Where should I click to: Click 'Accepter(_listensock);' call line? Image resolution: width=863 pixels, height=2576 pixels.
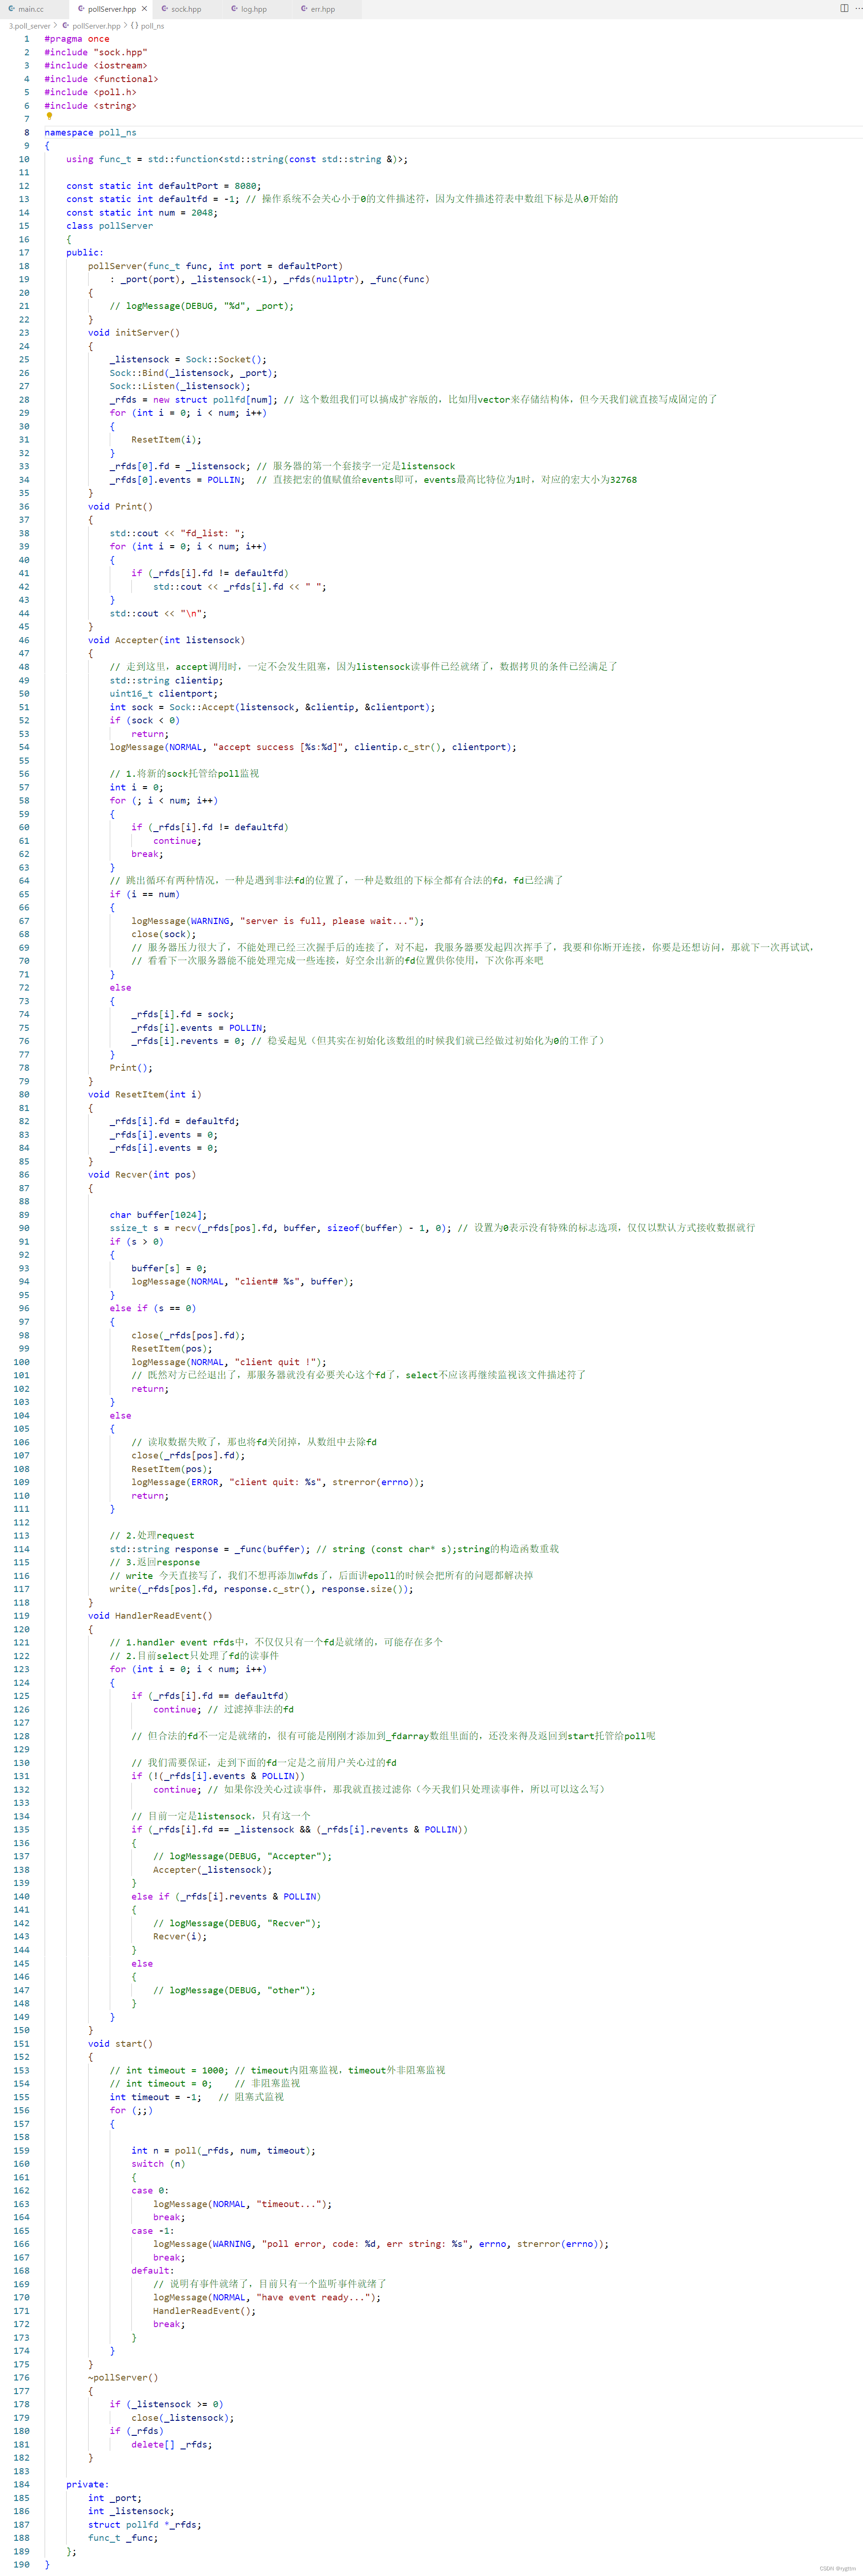click(212, 1870)
